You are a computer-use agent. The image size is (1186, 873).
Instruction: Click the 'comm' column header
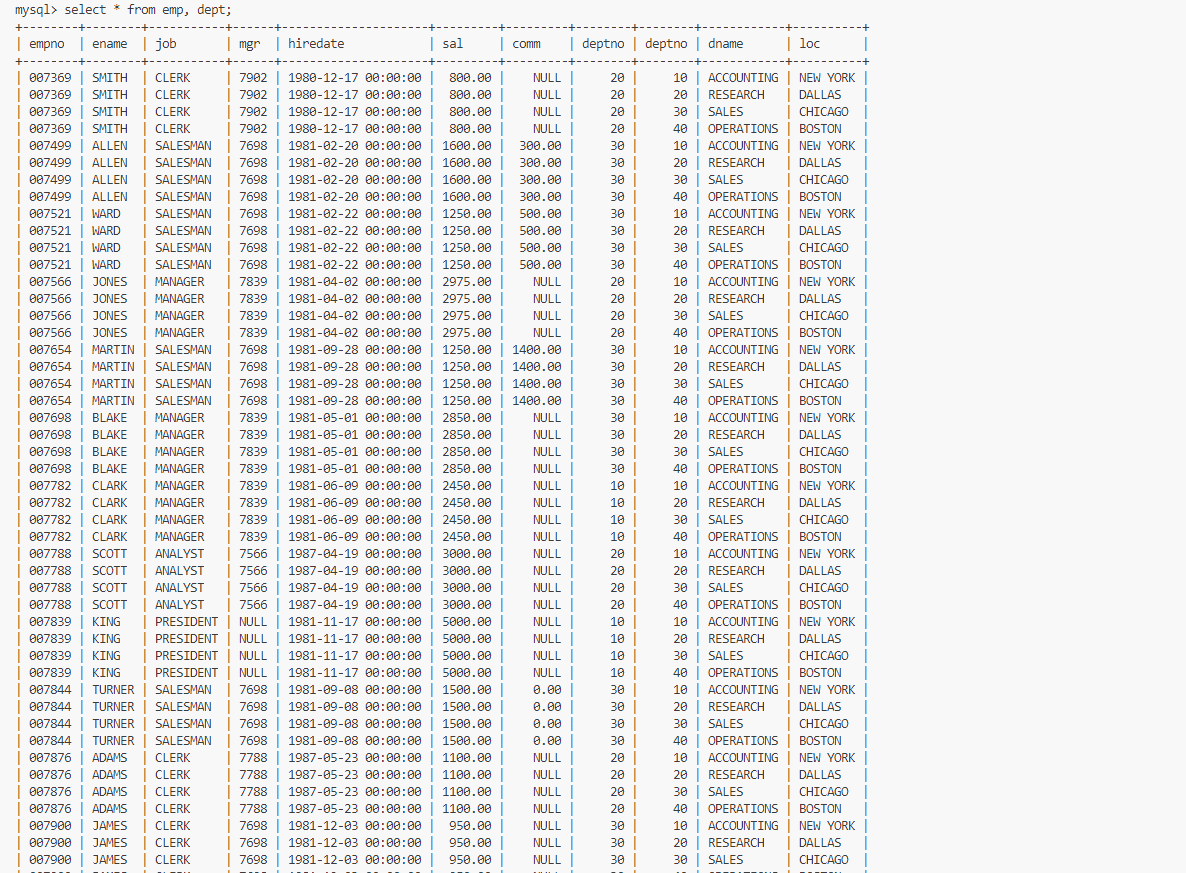526,44
